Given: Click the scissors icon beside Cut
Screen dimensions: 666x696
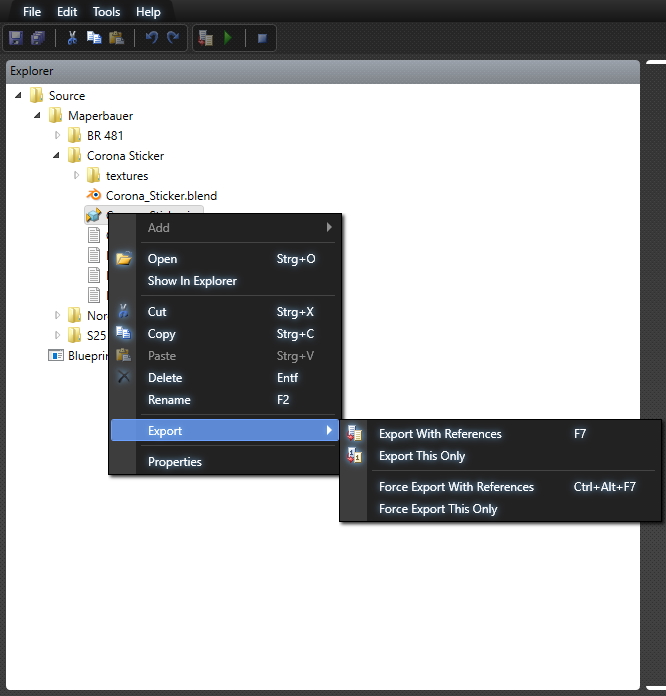Looking at the screenshot, I should 123,311.
